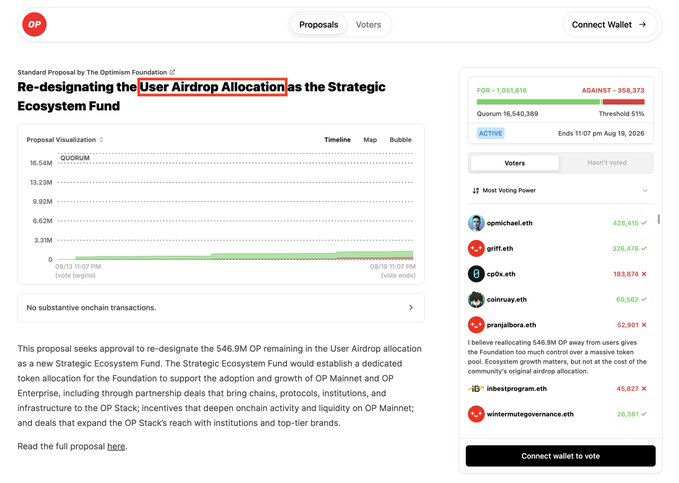This screenshot has width=679, height=483.
Task: Open griff.eth avatar
Action: point(476,249)
